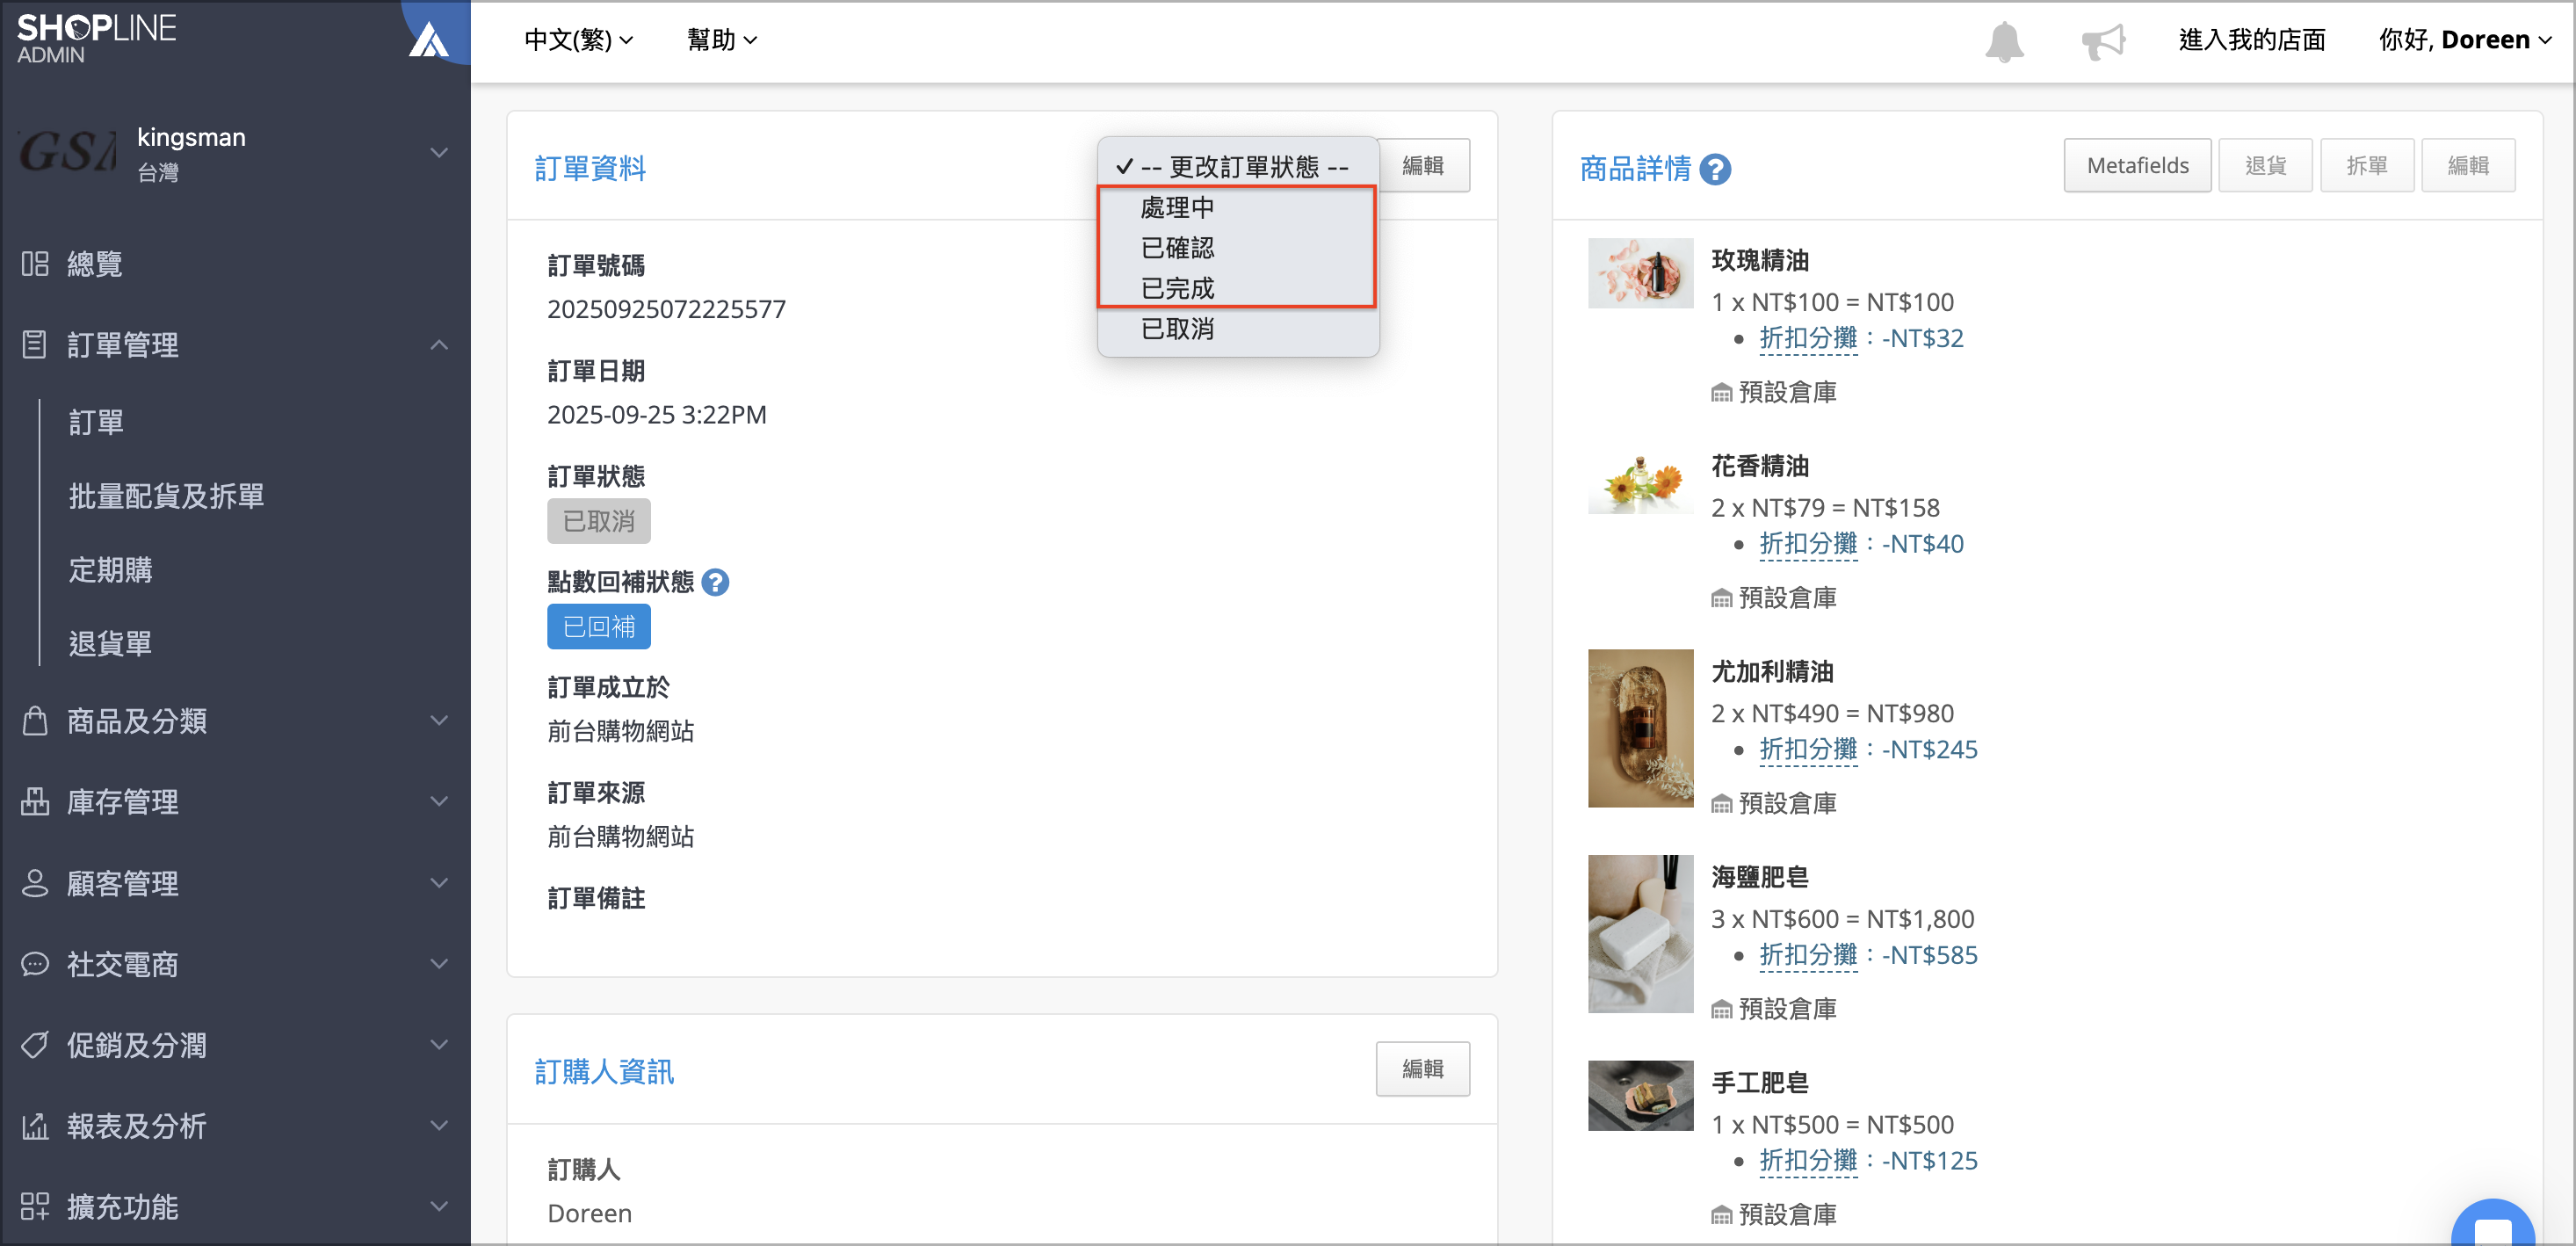Click 折扣分攤 link under 花香精油
Viewport: 2576px width, 1246px height.
(1808, 545)
